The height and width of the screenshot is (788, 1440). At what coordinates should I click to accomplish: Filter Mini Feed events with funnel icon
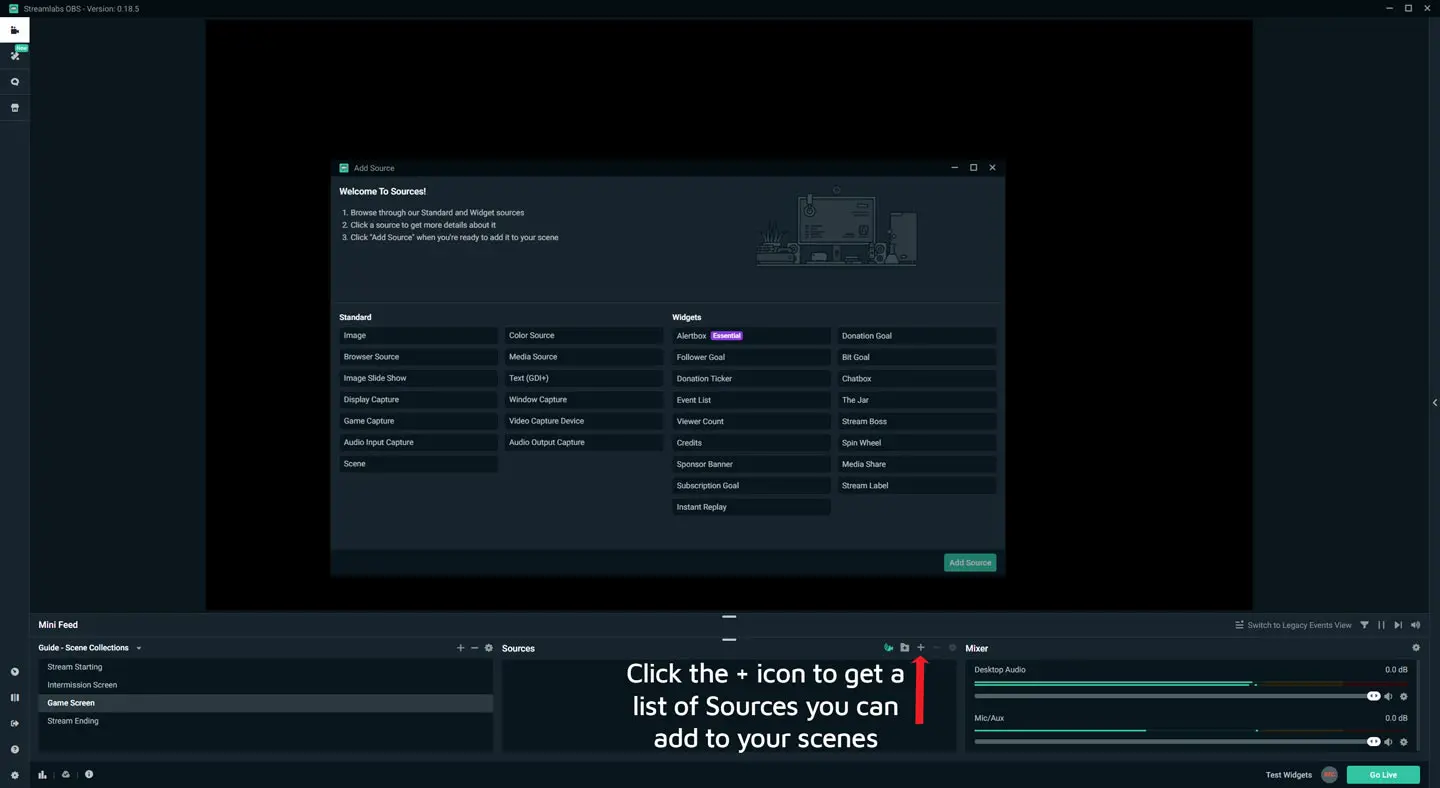pos(1364,625)
